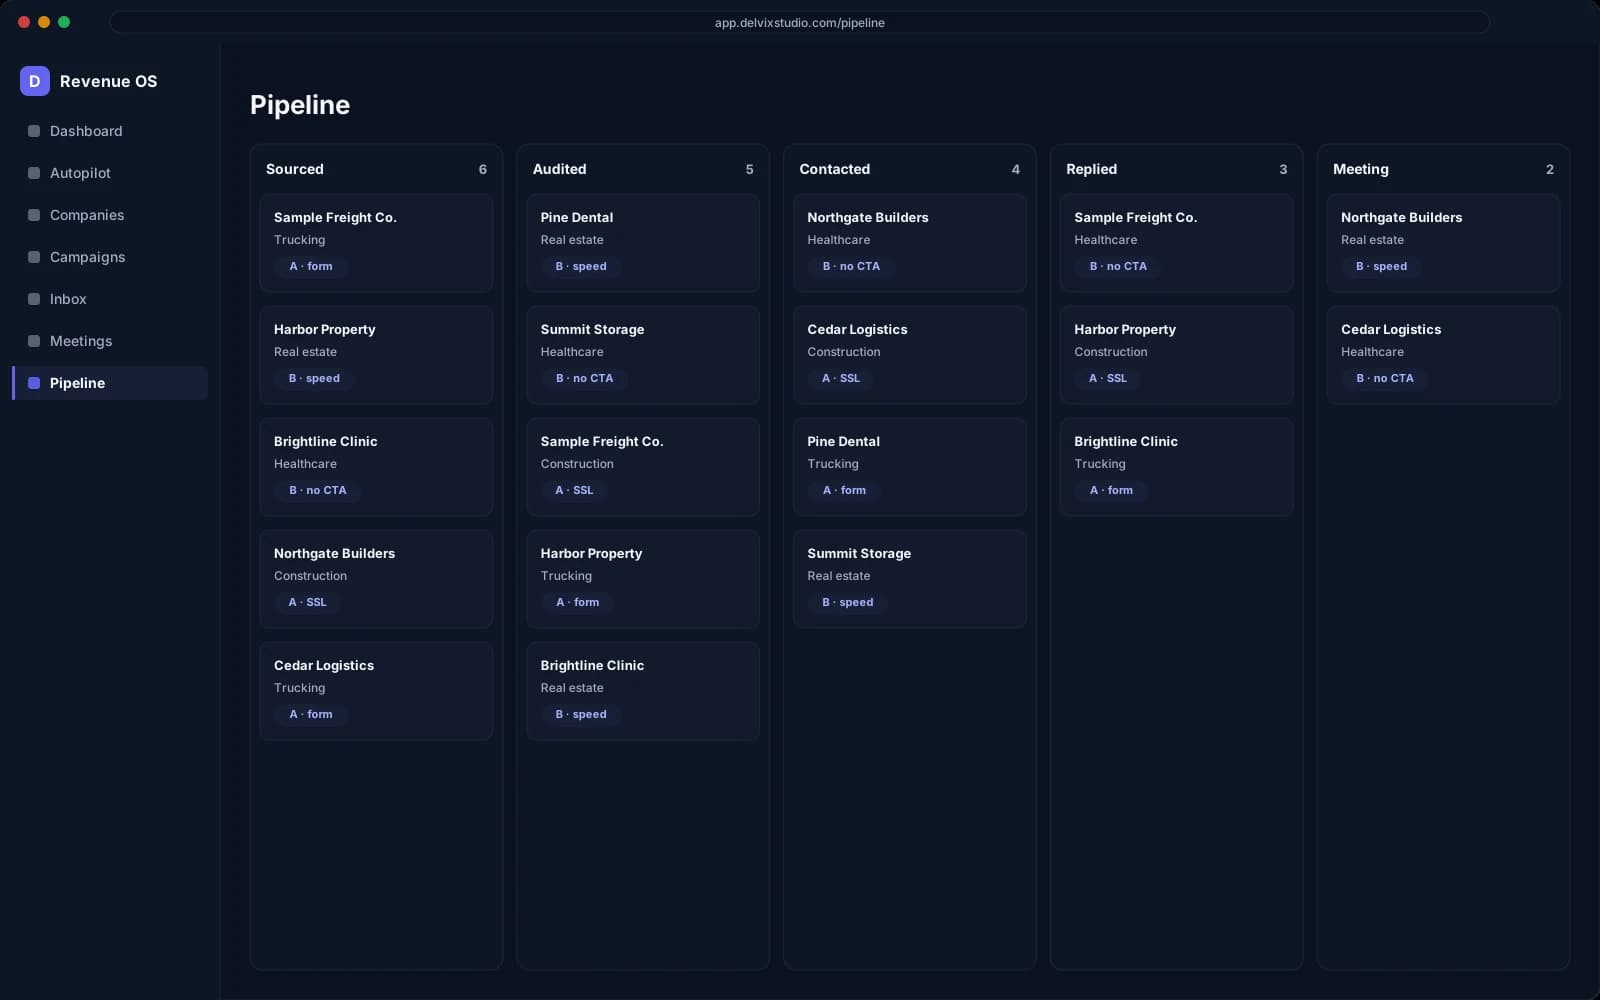Open Northgate Builders card in Contacted column
The width and height of the screenshot is (1600, 1000).
pyautogui.click(x=910, y=243)
